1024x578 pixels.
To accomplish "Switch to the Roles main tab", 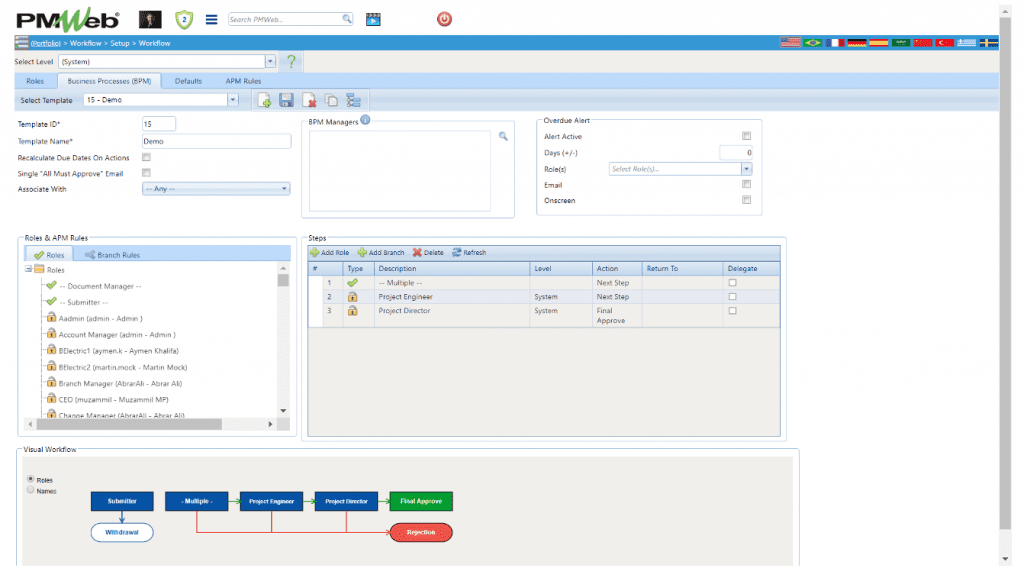I will pyautogui.click(x=35, y=81).
